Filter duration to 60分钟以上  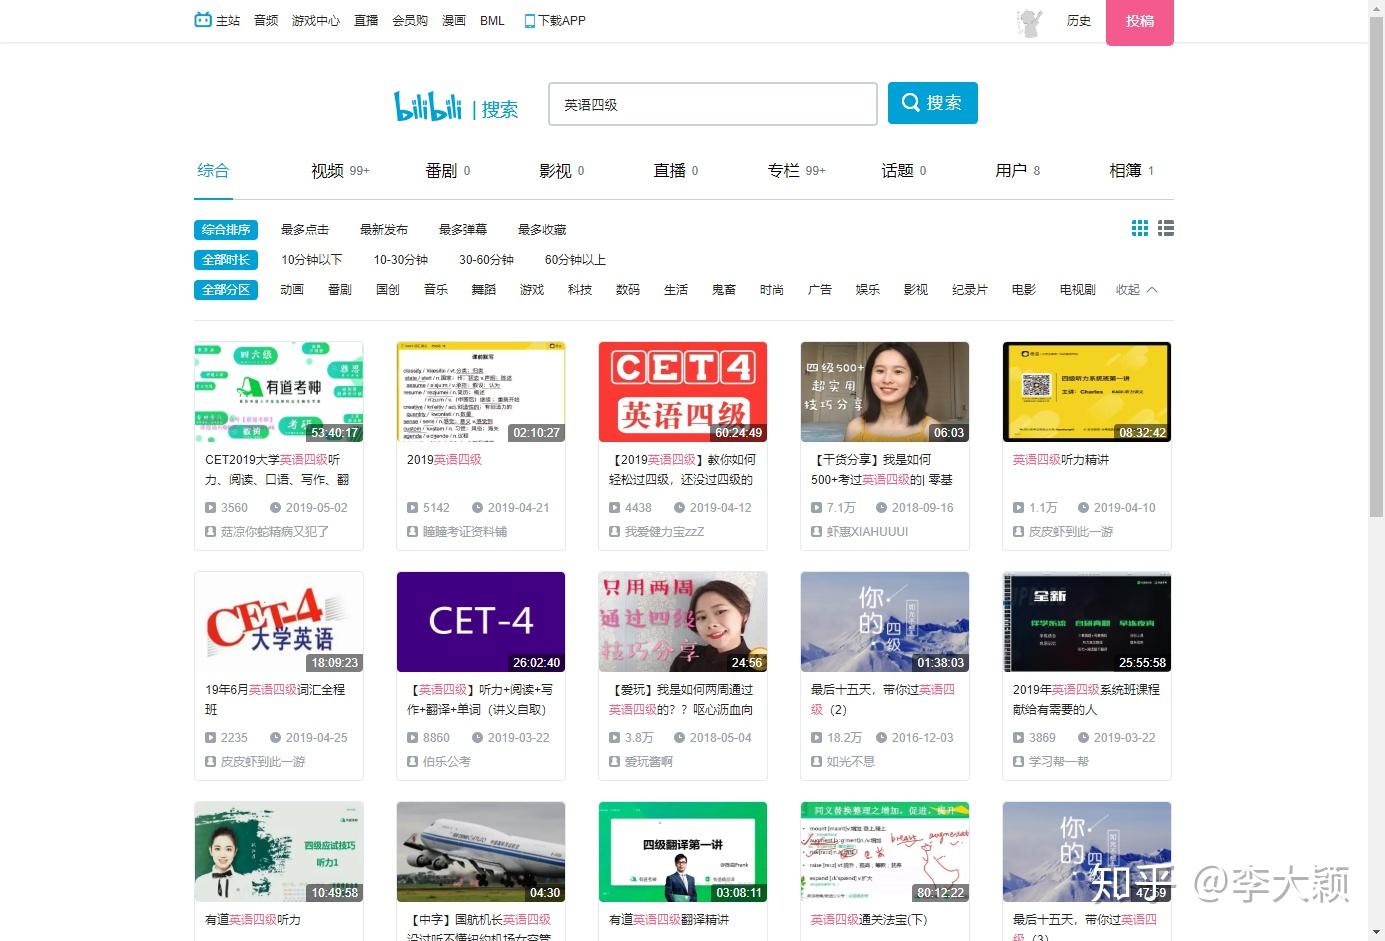(575, 260)
